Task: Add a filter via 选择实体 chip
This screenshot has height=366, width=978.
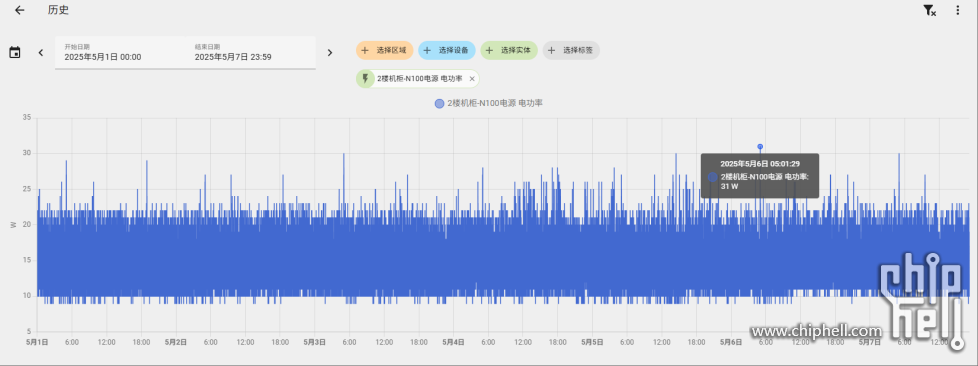Action: (x=509, y=51)
